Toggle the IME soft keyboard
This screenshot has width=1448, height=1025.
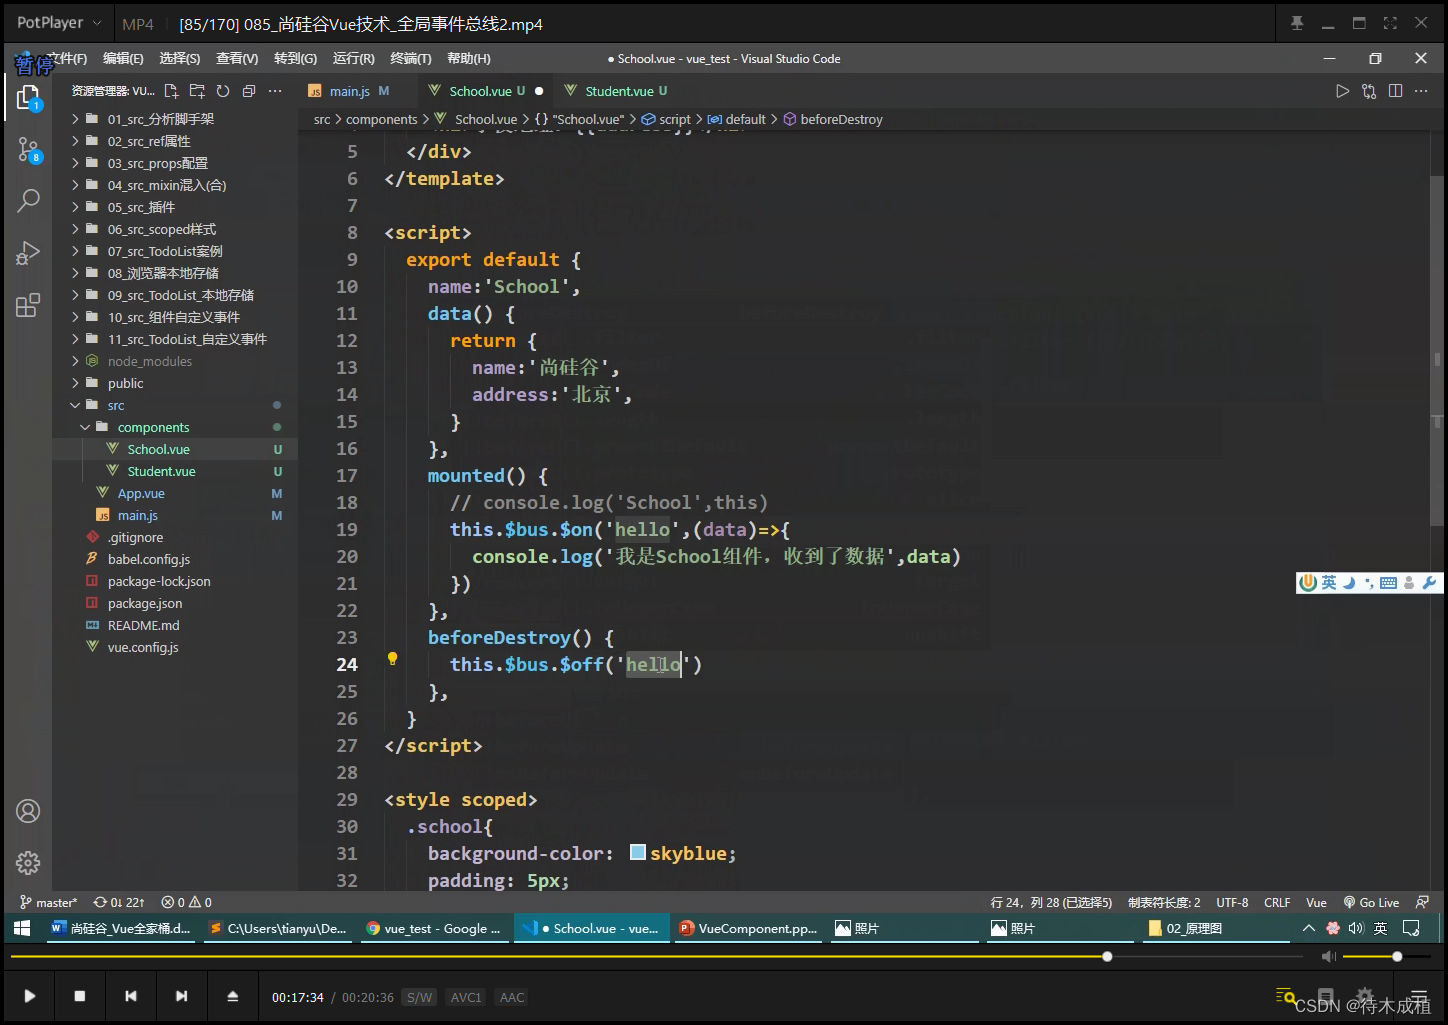pos(1388,582)
